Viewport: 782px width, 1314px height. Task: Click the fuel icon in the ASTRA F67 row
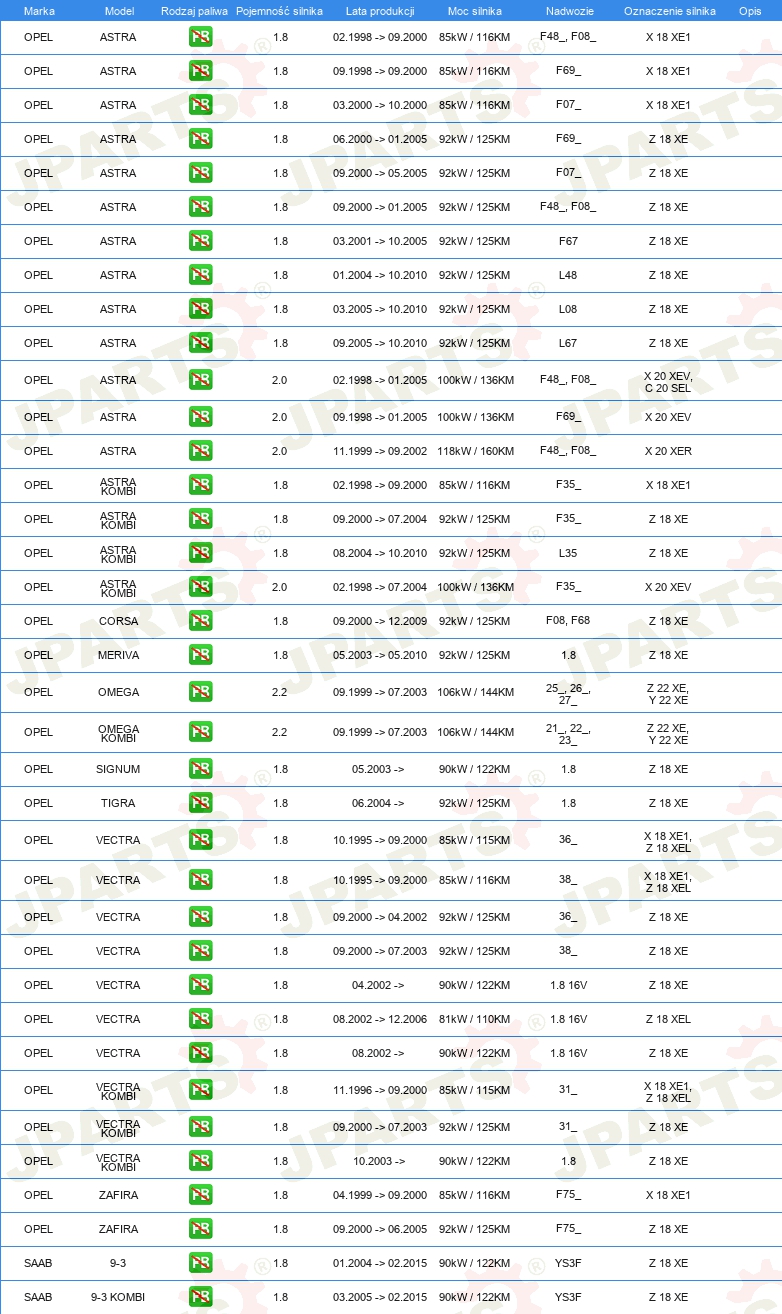(200, 241)
